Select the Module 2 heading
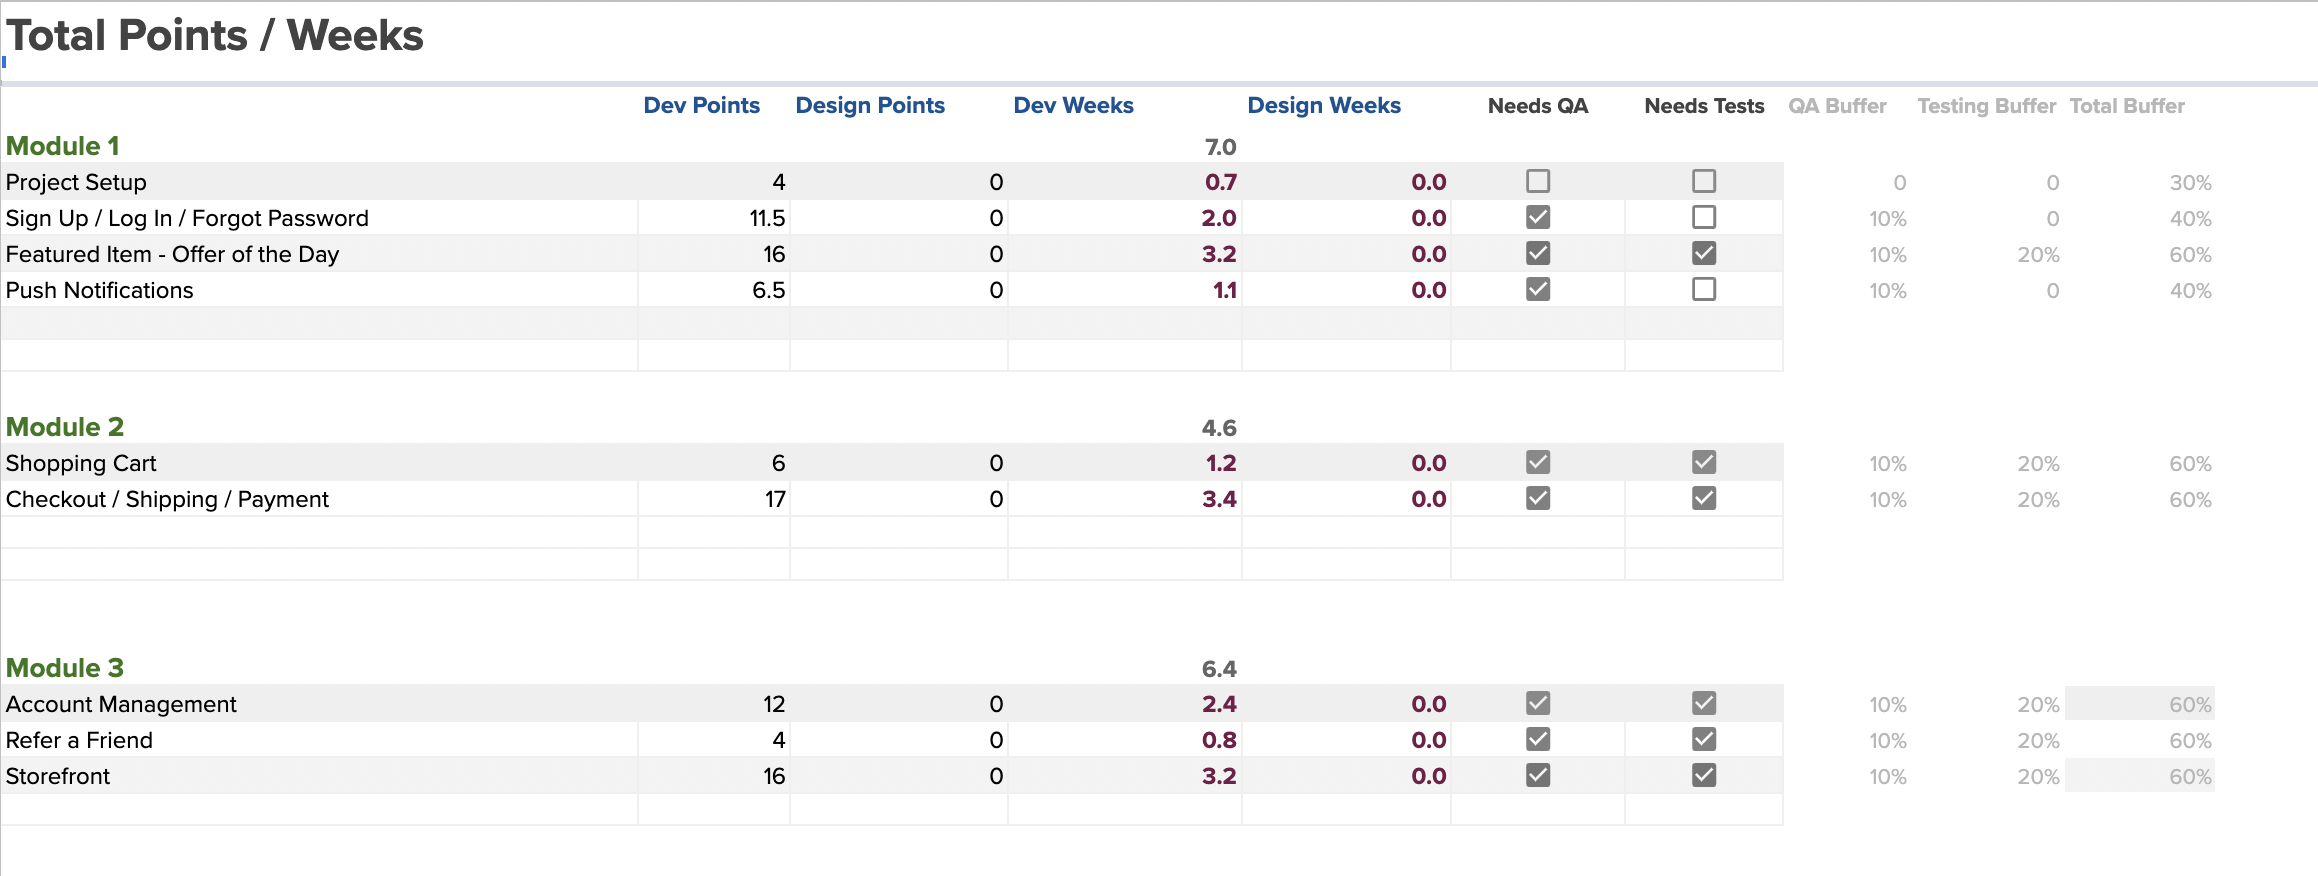 coord(65,427)
